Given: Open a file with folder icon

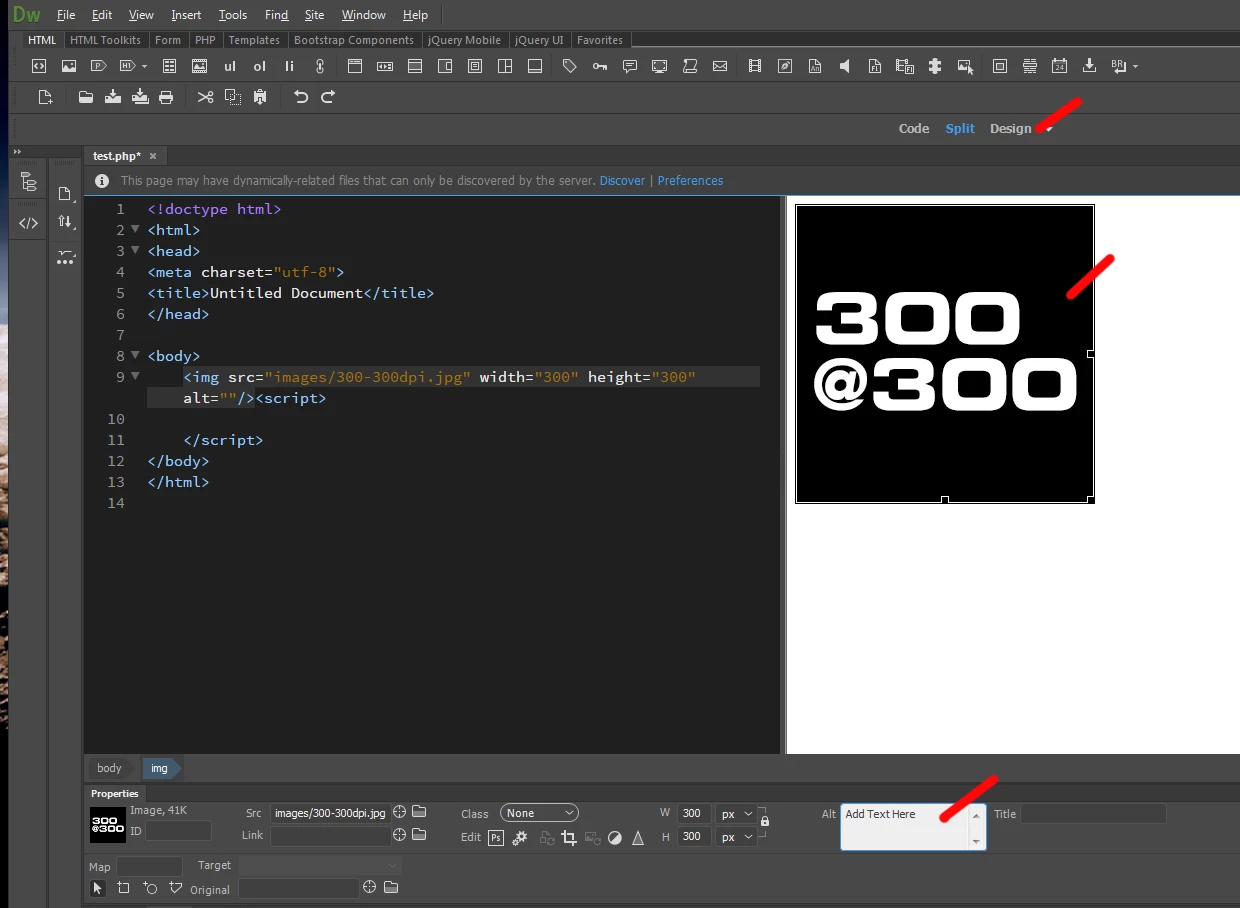Looking at the screenshot, I should point(86,97).
